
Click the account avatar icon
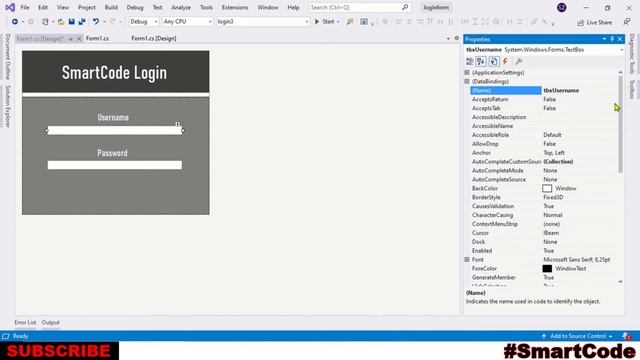(x=562, y=7)
